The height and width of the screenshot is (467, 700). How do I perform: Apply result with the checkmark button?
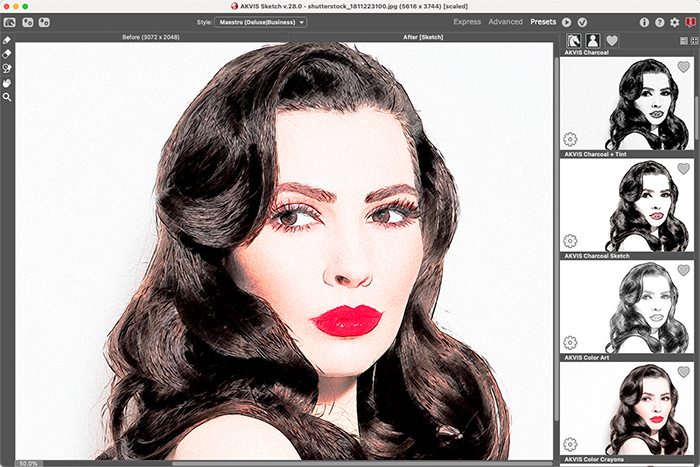pos(582,22)
